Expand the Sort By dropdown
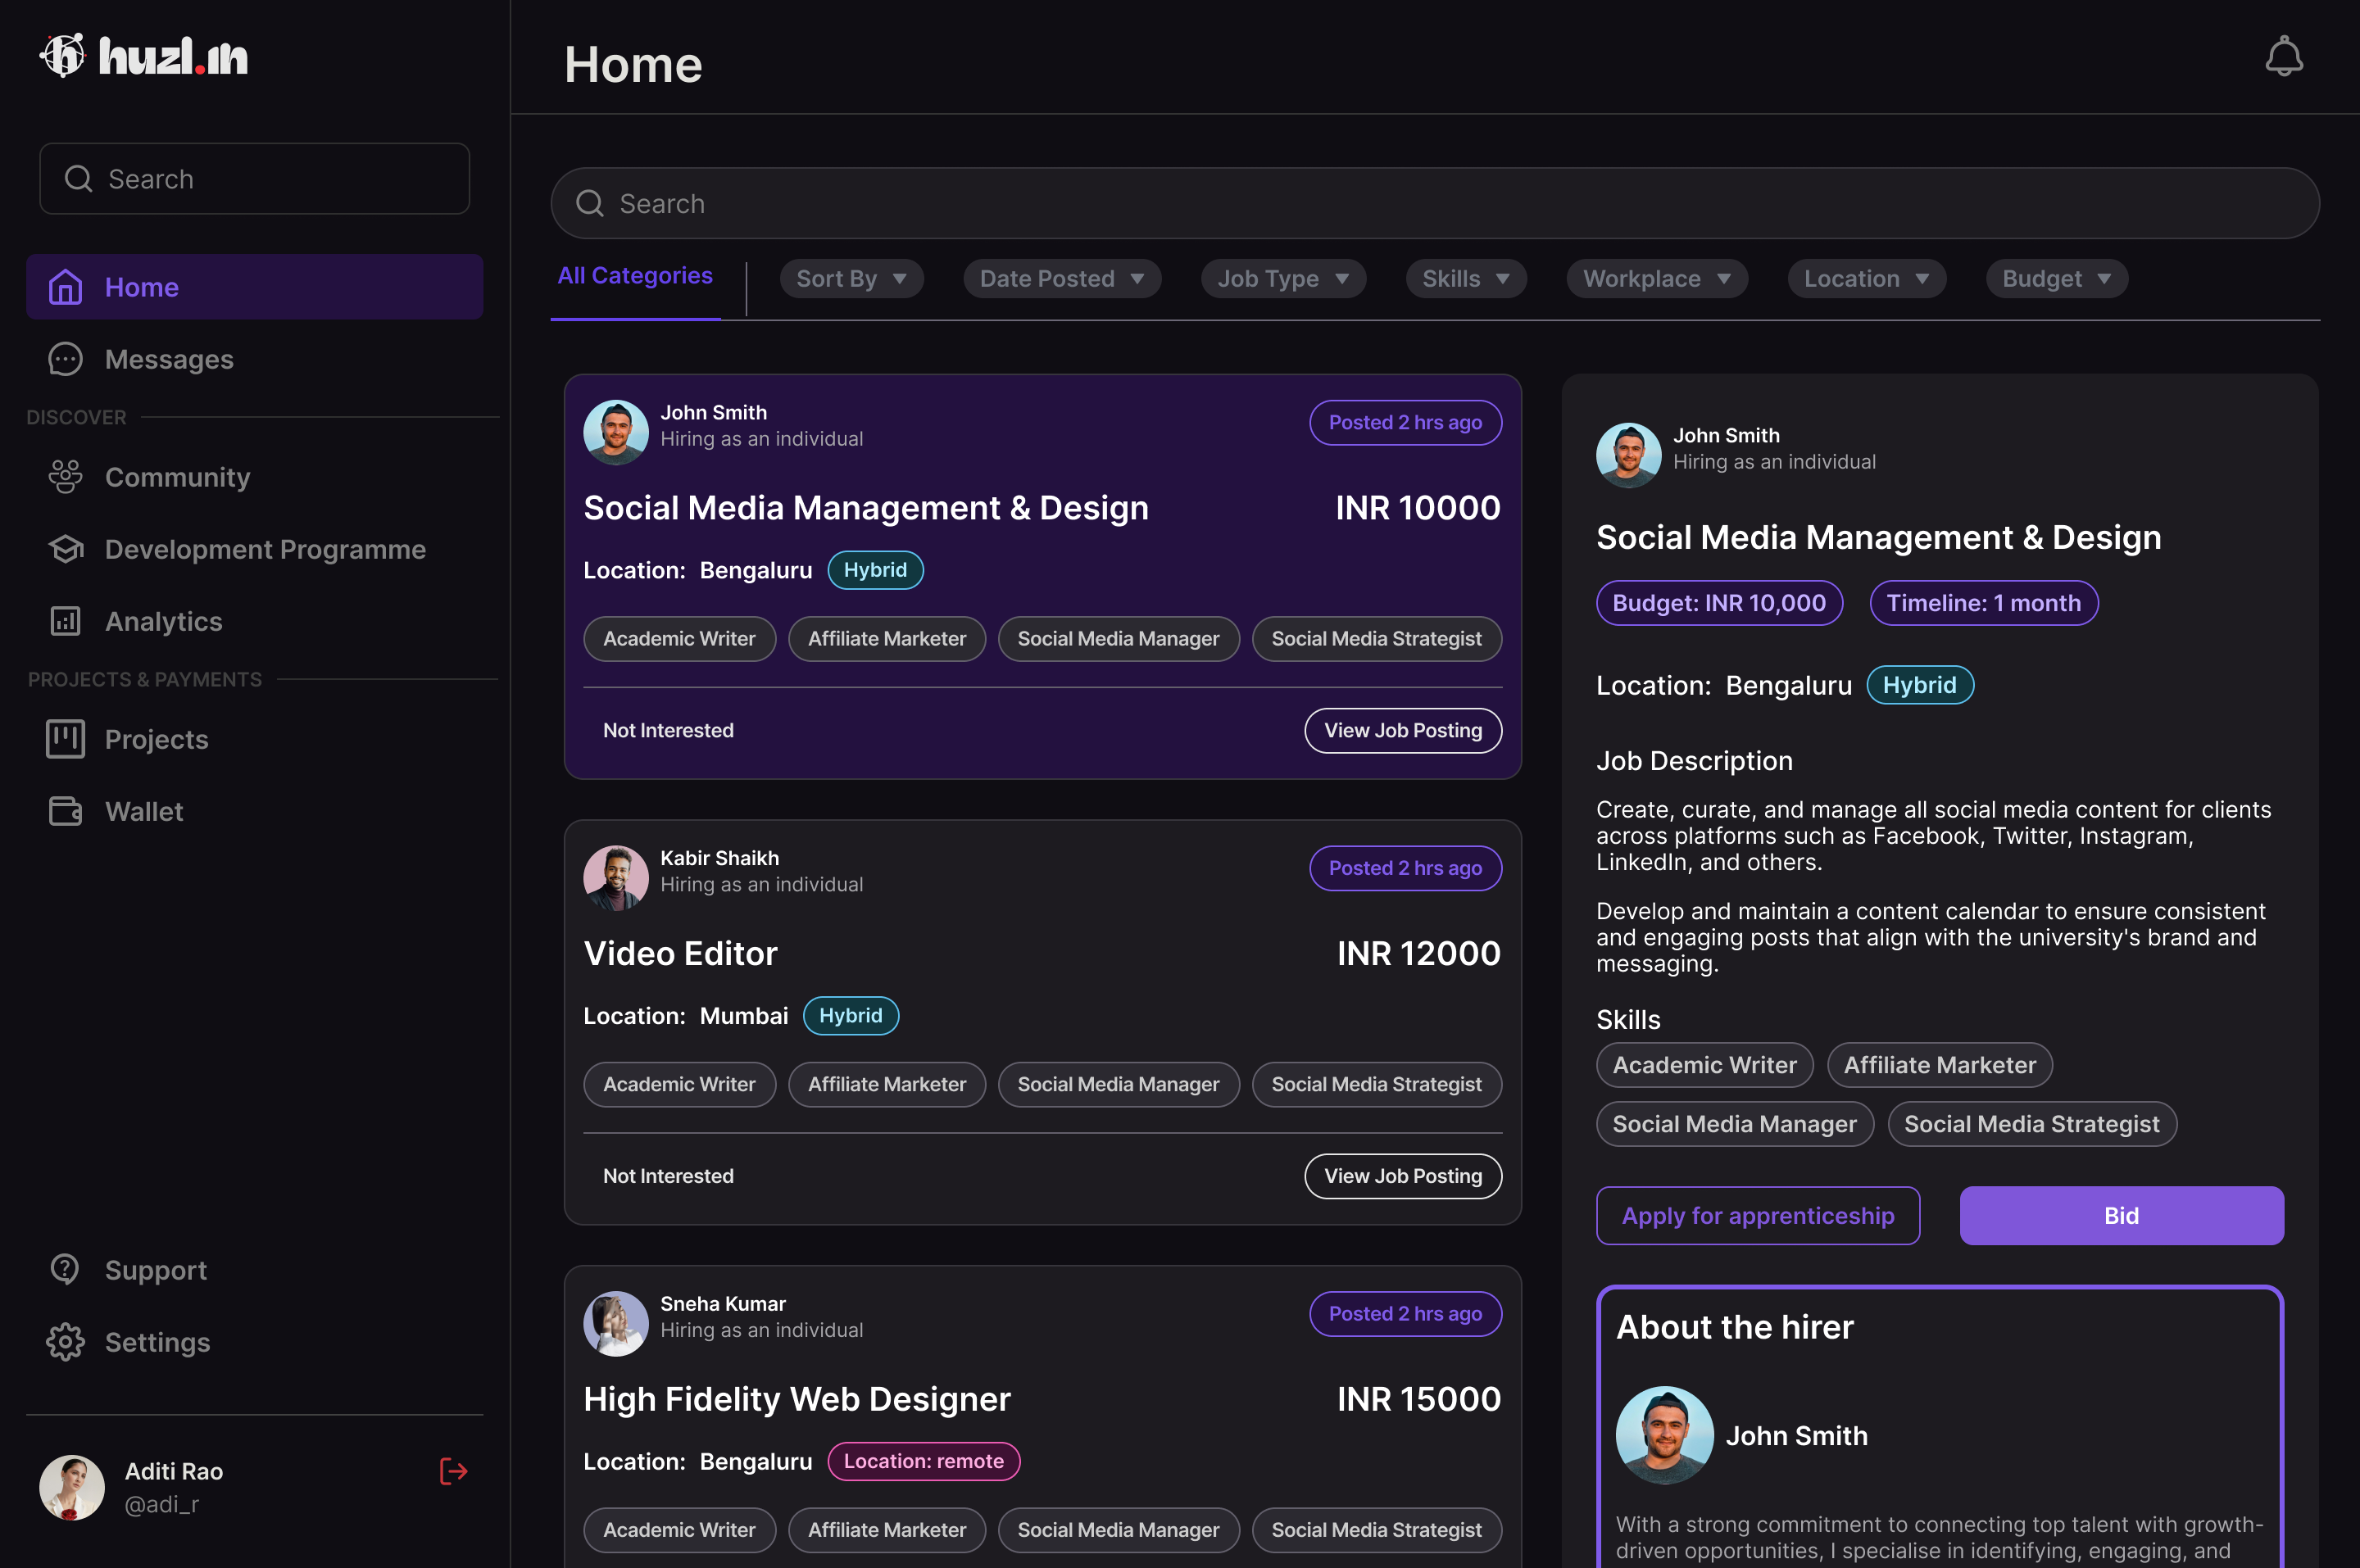Screen dimensions: 2360x1568 tap(851, 279)
